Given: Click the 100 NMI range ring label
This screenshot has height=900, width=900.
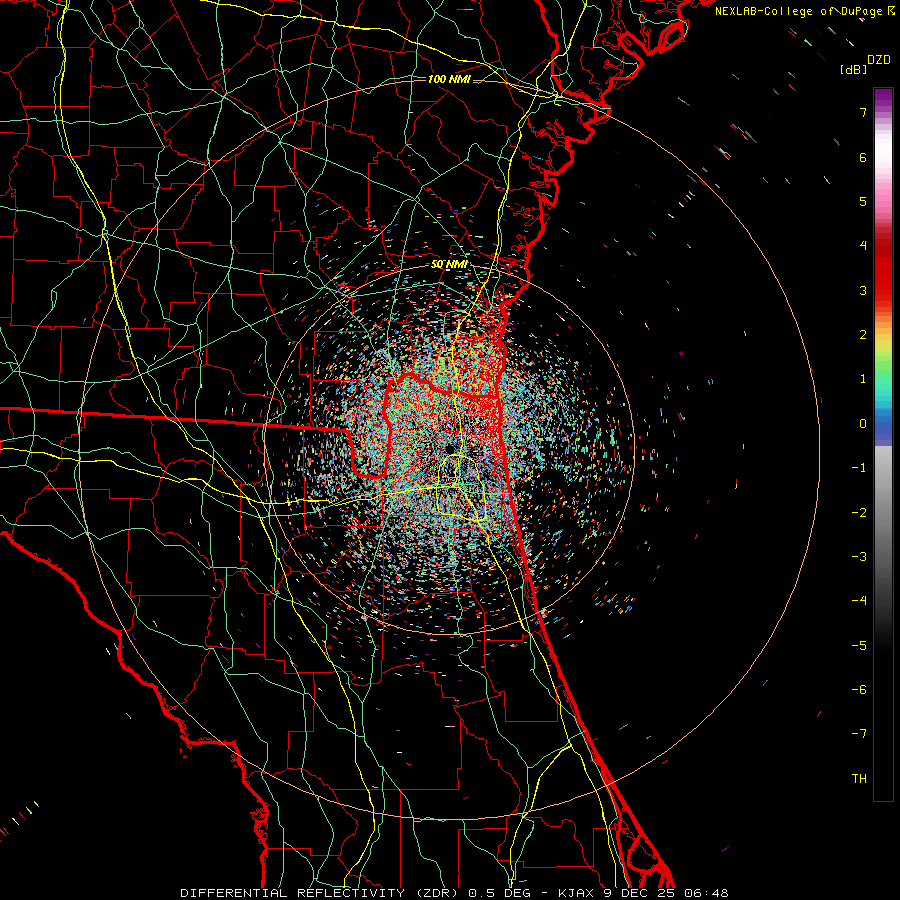Looking at the screenshot, I should pyautogui.click(x=449, y=79).
